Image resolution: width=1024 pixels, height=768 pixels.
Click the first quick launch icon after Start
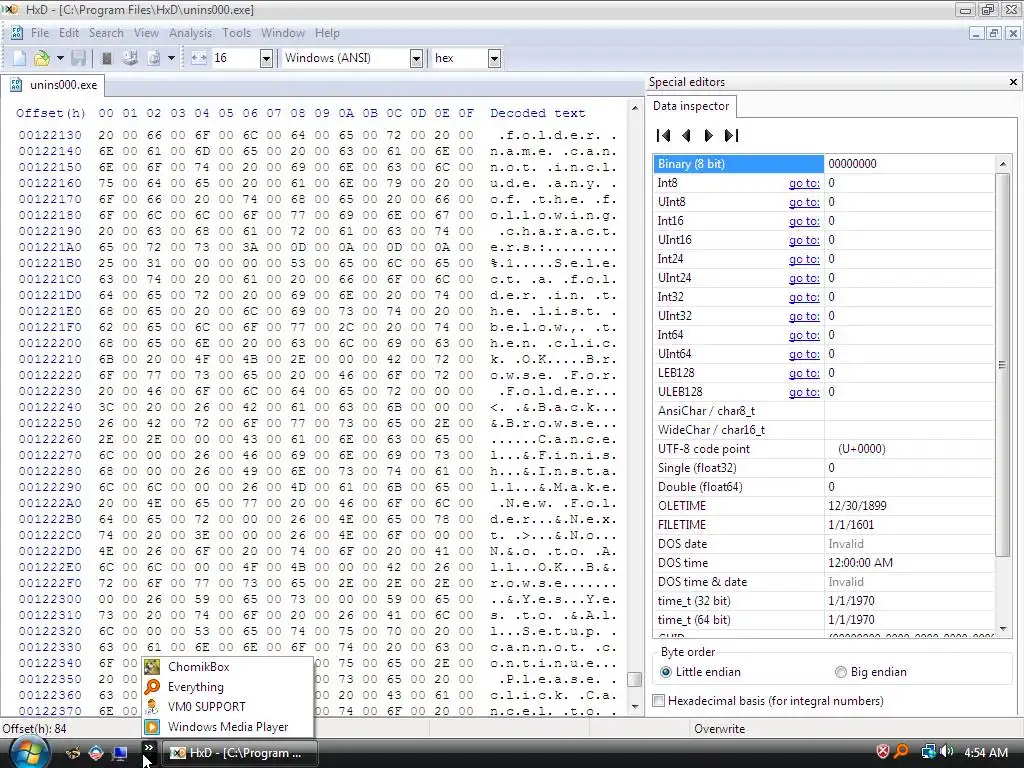(73, 753)
